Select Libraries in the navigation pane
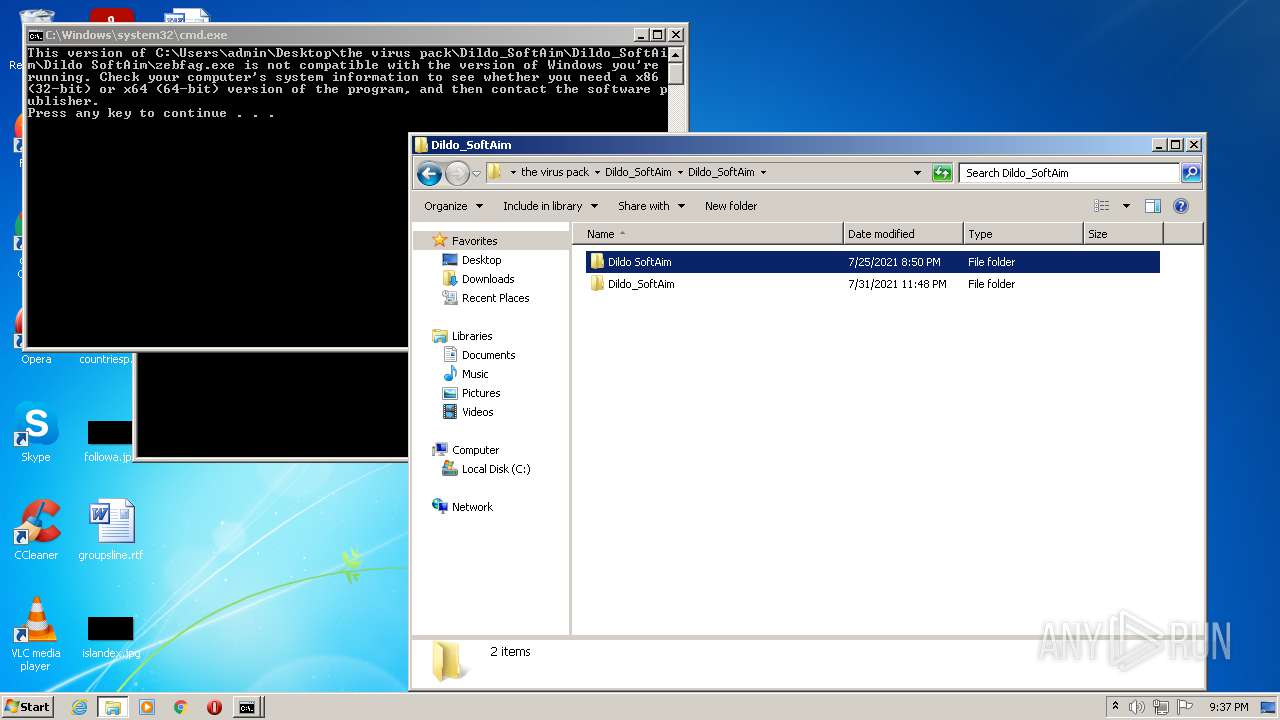Viewport: 1280px width, 720px height. point(471,336)
